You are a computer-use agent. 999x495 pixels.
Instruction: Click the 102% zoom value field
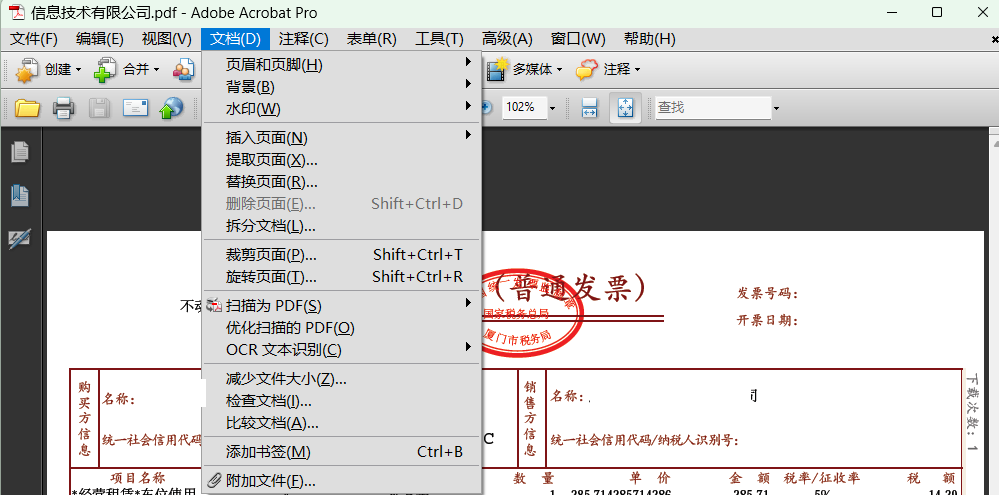pyautogui.click(x=524, y=108)
